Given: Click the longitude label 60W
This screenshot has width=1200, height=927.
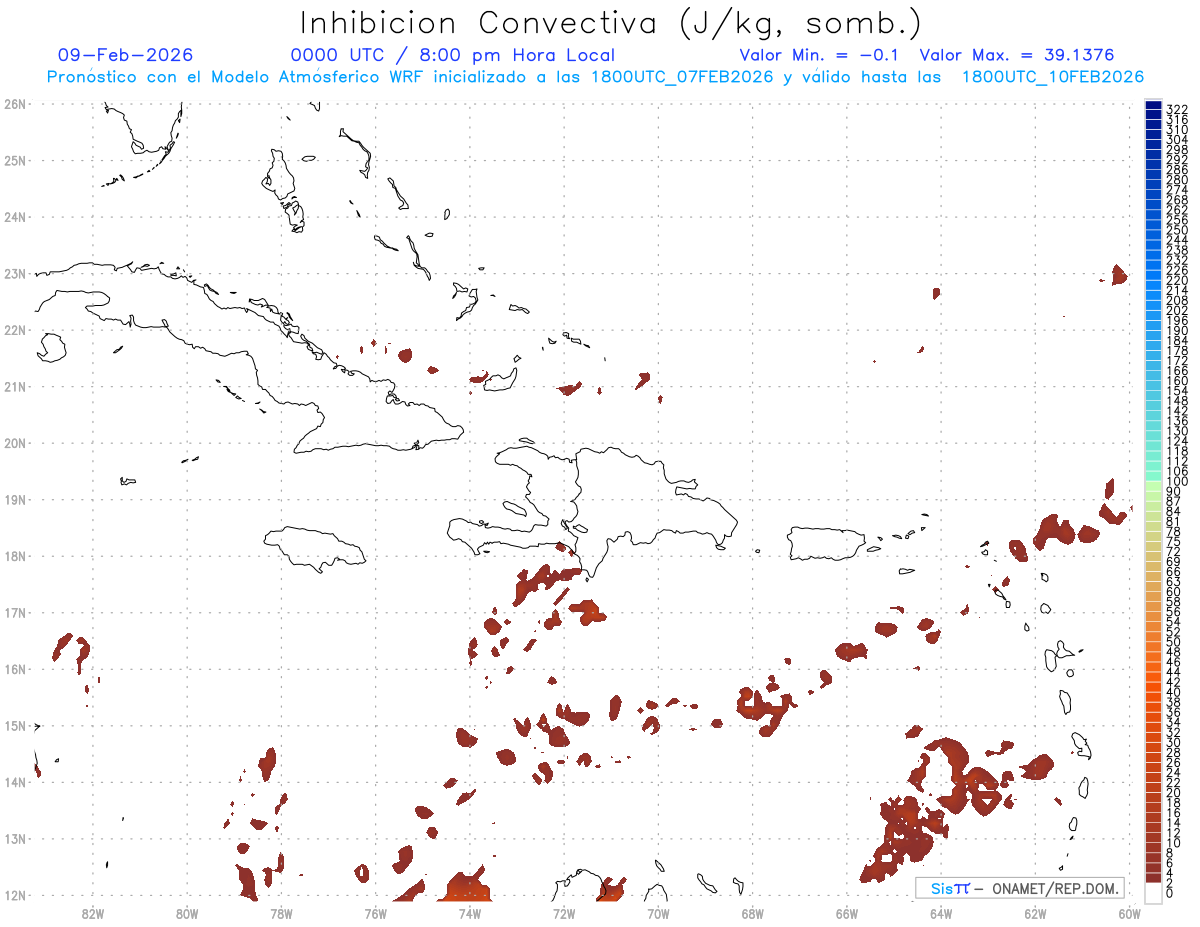Looking at the screenshot, I should [x=1130, y=912].
